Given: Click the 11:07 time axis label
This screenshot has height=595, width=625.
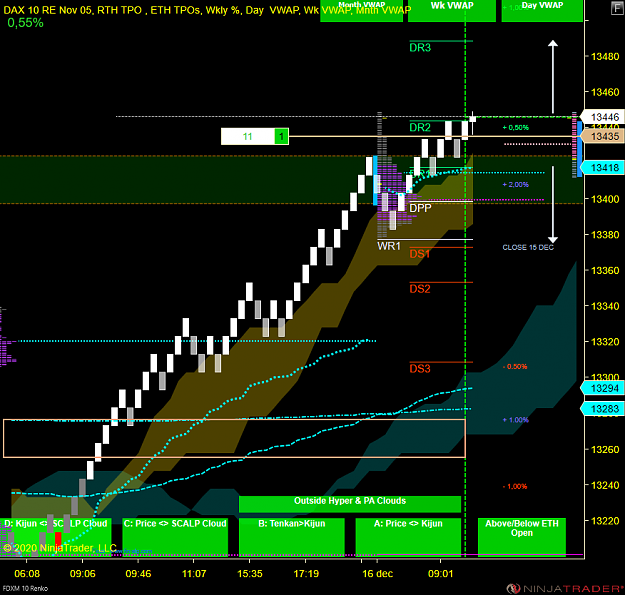Looking at the screenshot, I should coord(194,574).
